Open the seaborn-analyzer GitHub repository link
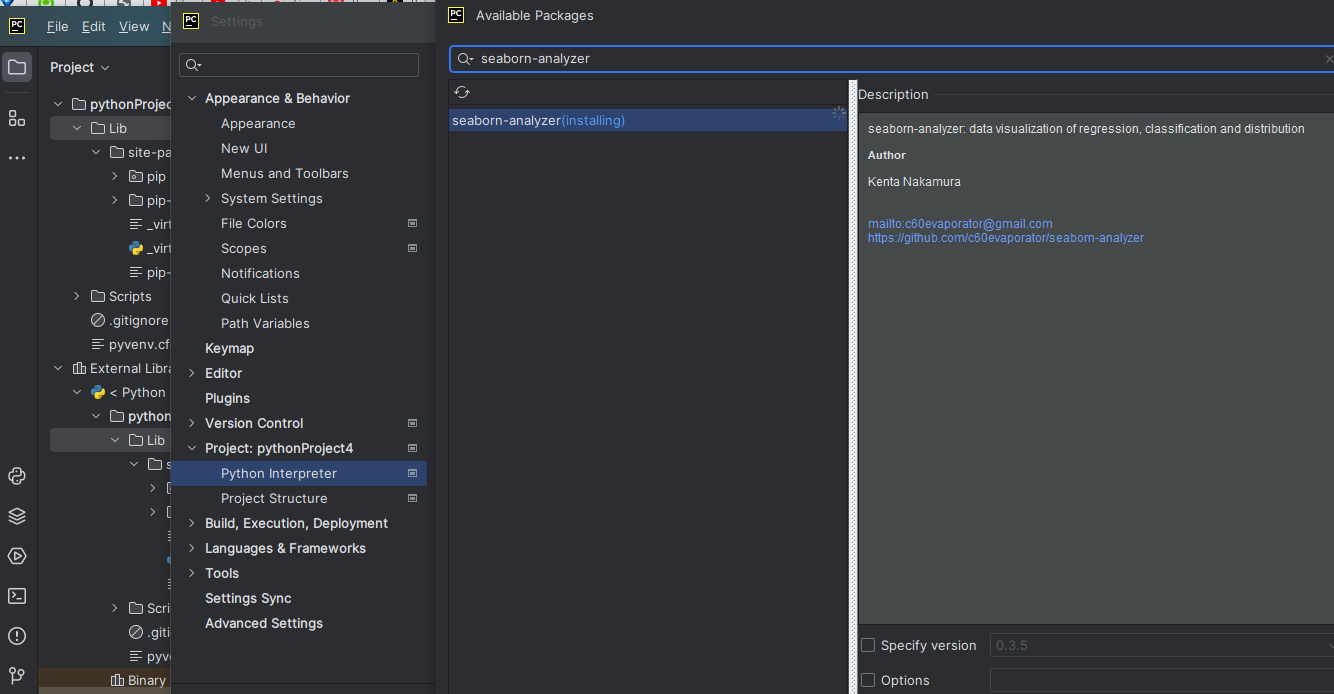 (1006, 238)
